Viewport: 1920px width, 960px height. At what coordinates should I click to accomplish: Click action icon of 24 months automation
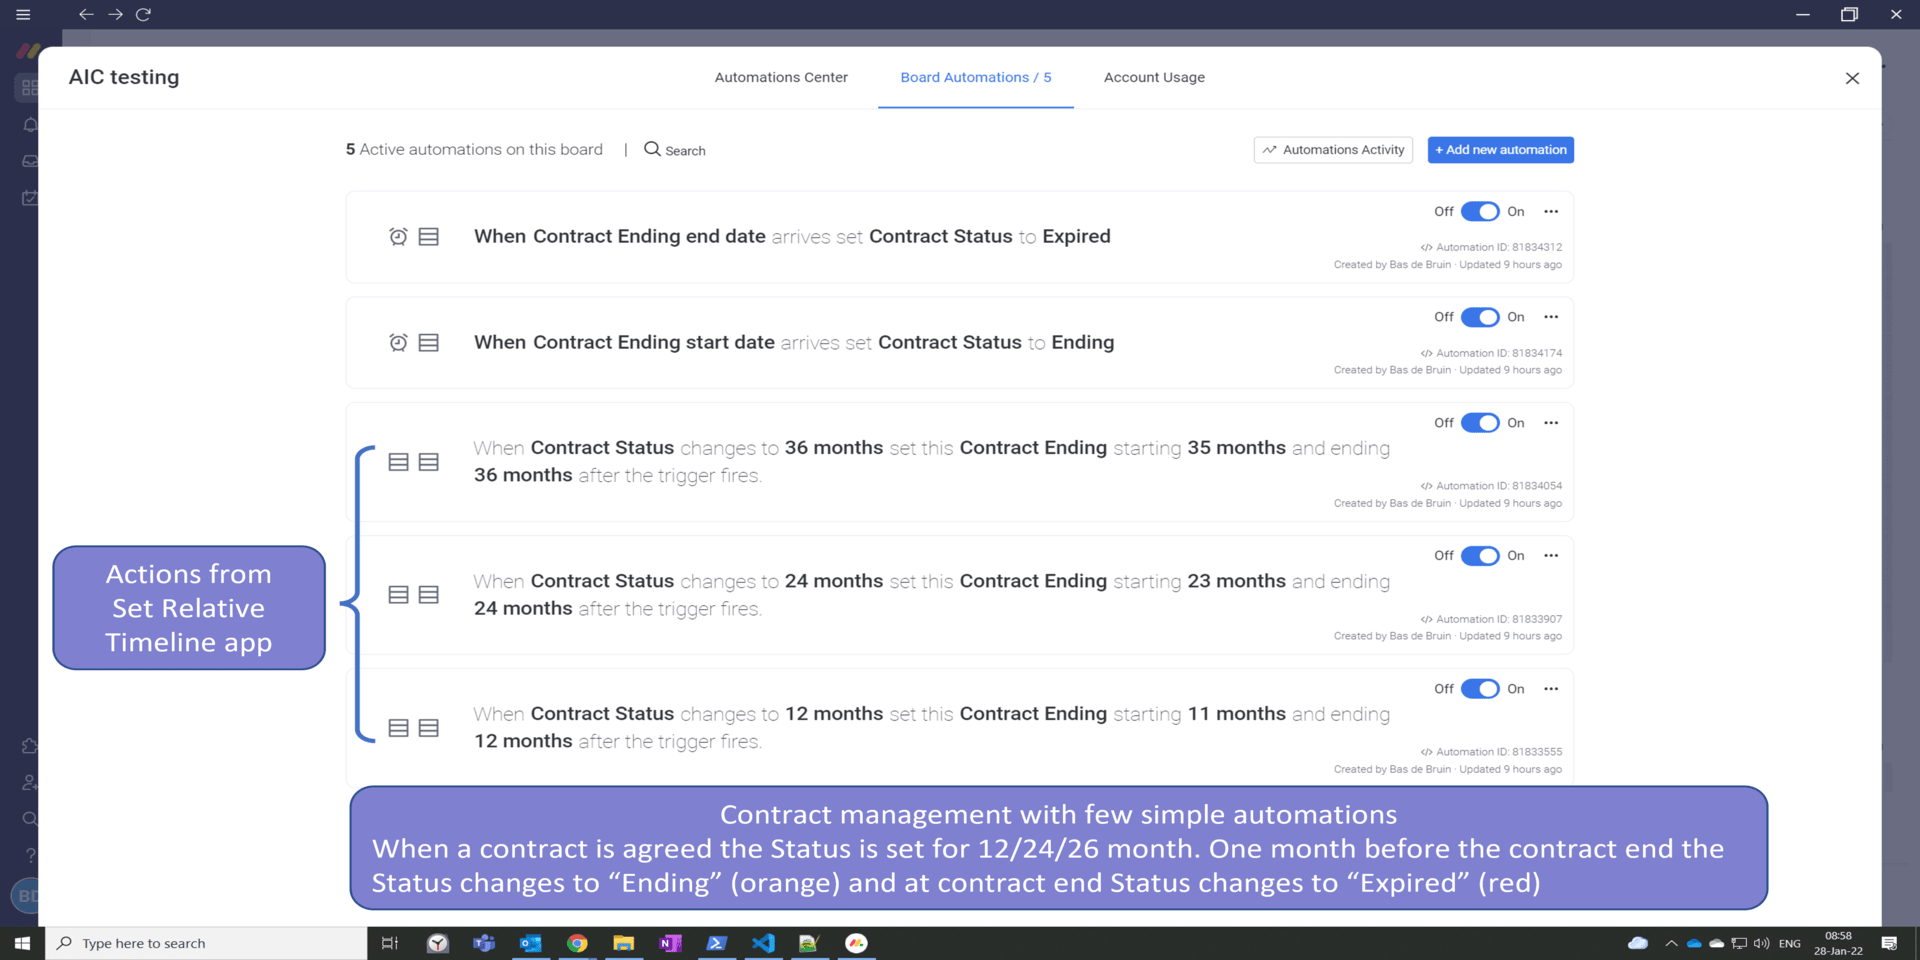(429, 595)
